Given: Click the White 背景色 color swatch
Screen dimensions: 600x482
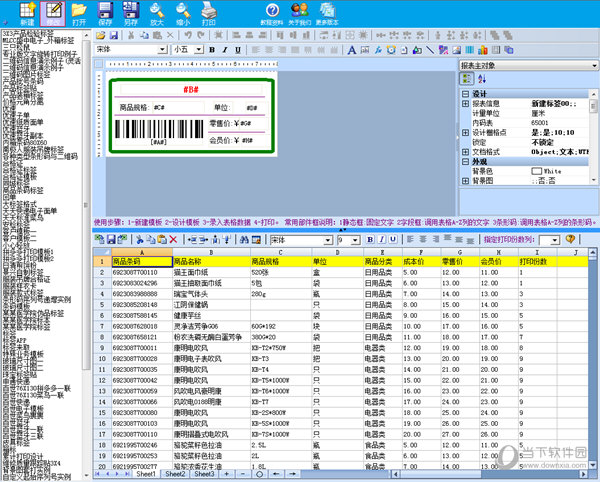Looking at the screenshot, I should point(535,172).
